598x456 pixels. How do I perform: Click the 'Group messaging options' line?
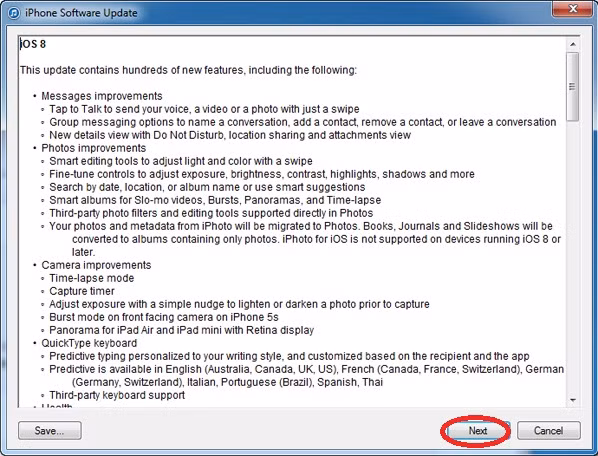pyautogui.click(x=303, y=122)
